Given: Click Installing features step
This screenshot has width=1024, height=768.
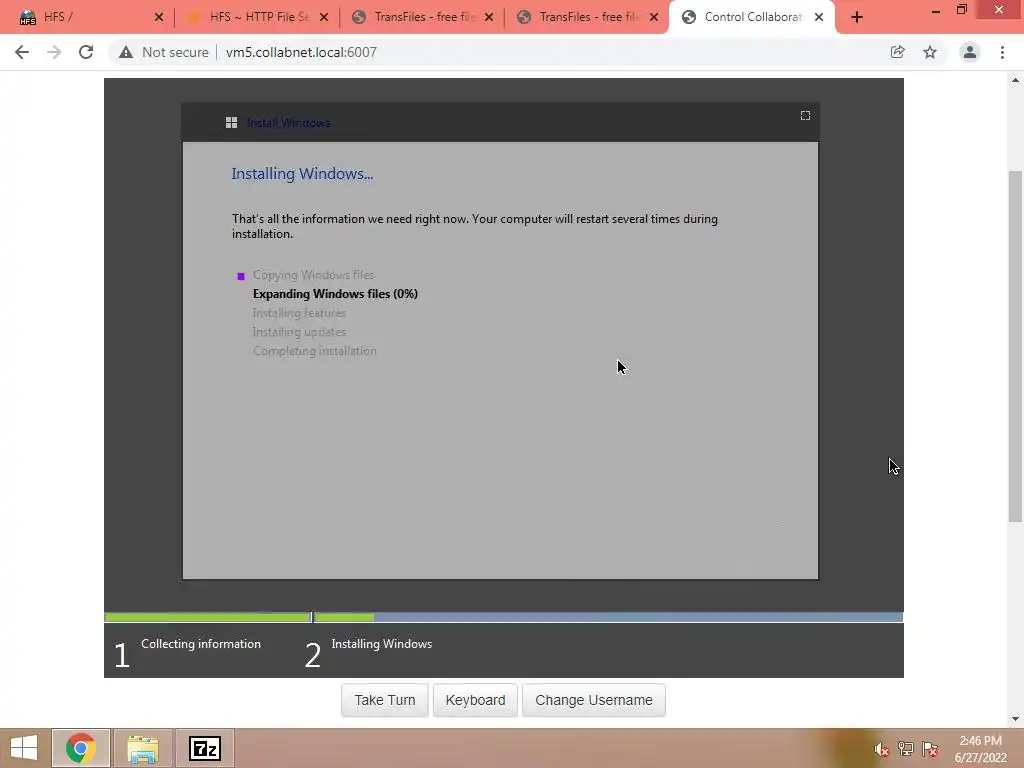Looking at the screenshot, I should coord(299,313).
